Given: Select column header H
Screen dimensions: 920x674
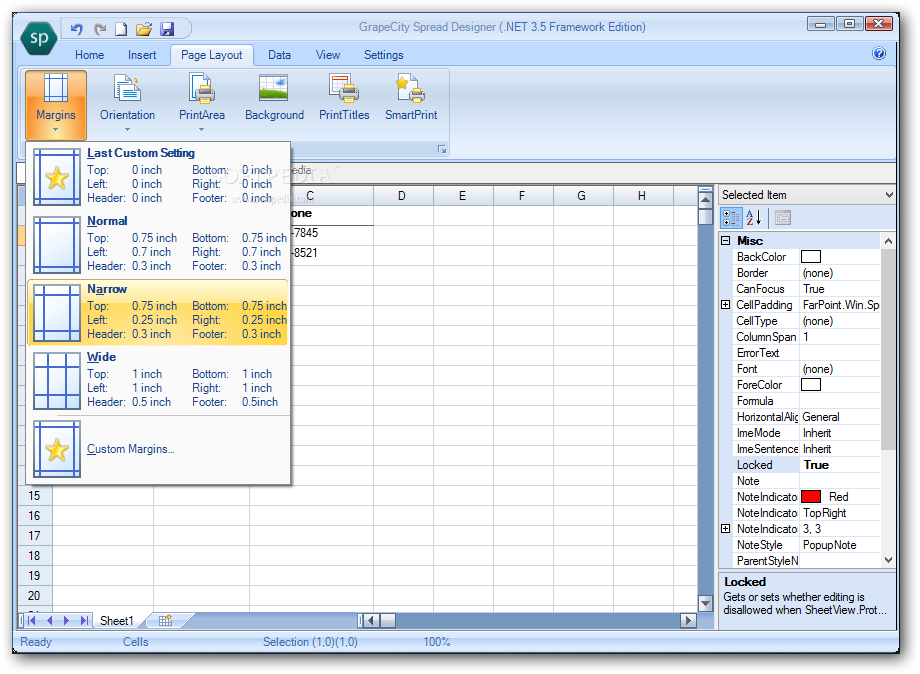Looking at the screenshot, I should 642,195.
